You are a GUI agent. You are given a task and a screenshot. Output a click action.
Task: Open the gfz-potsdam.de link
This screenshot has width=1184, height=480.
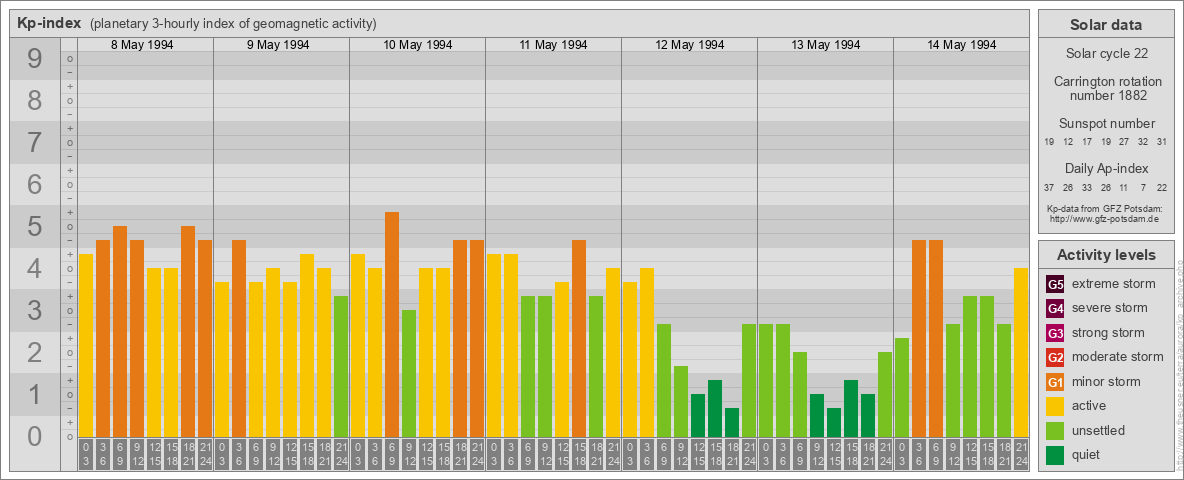[1104, 218]
